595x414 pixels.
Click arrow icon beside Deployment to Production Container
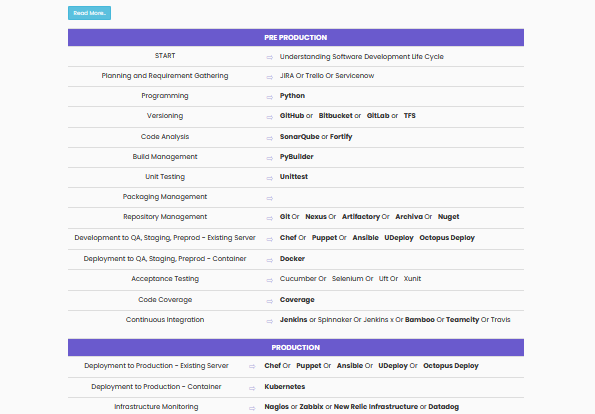252,389
